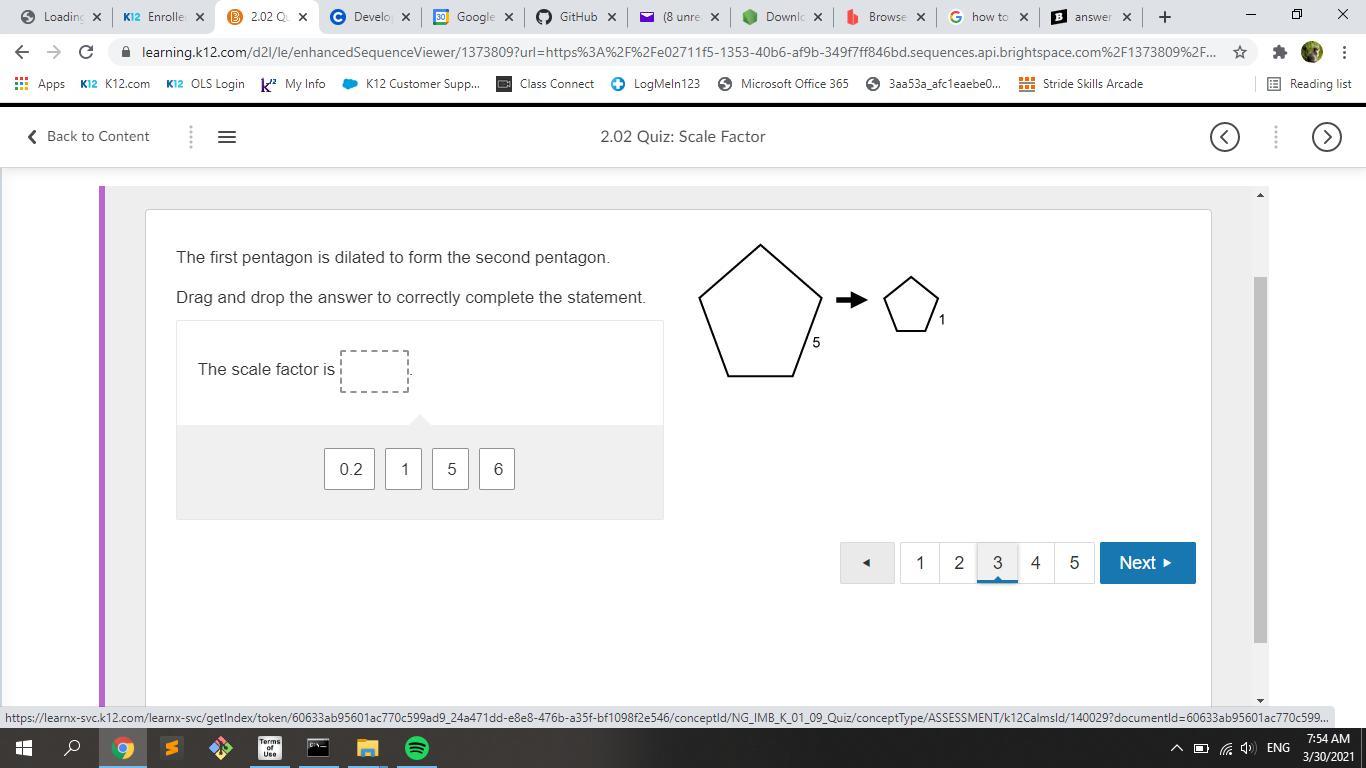Switch to the Browse tab

point(885,17)
